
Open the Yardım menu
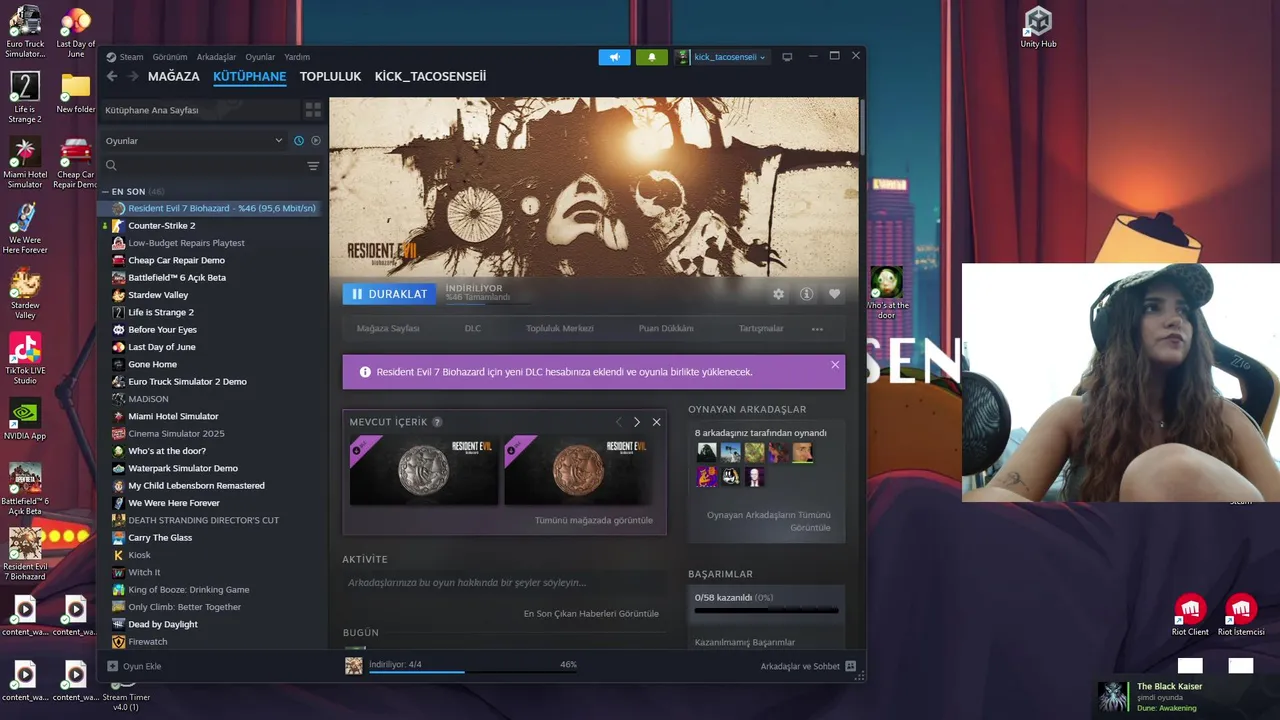coord(297,57)
